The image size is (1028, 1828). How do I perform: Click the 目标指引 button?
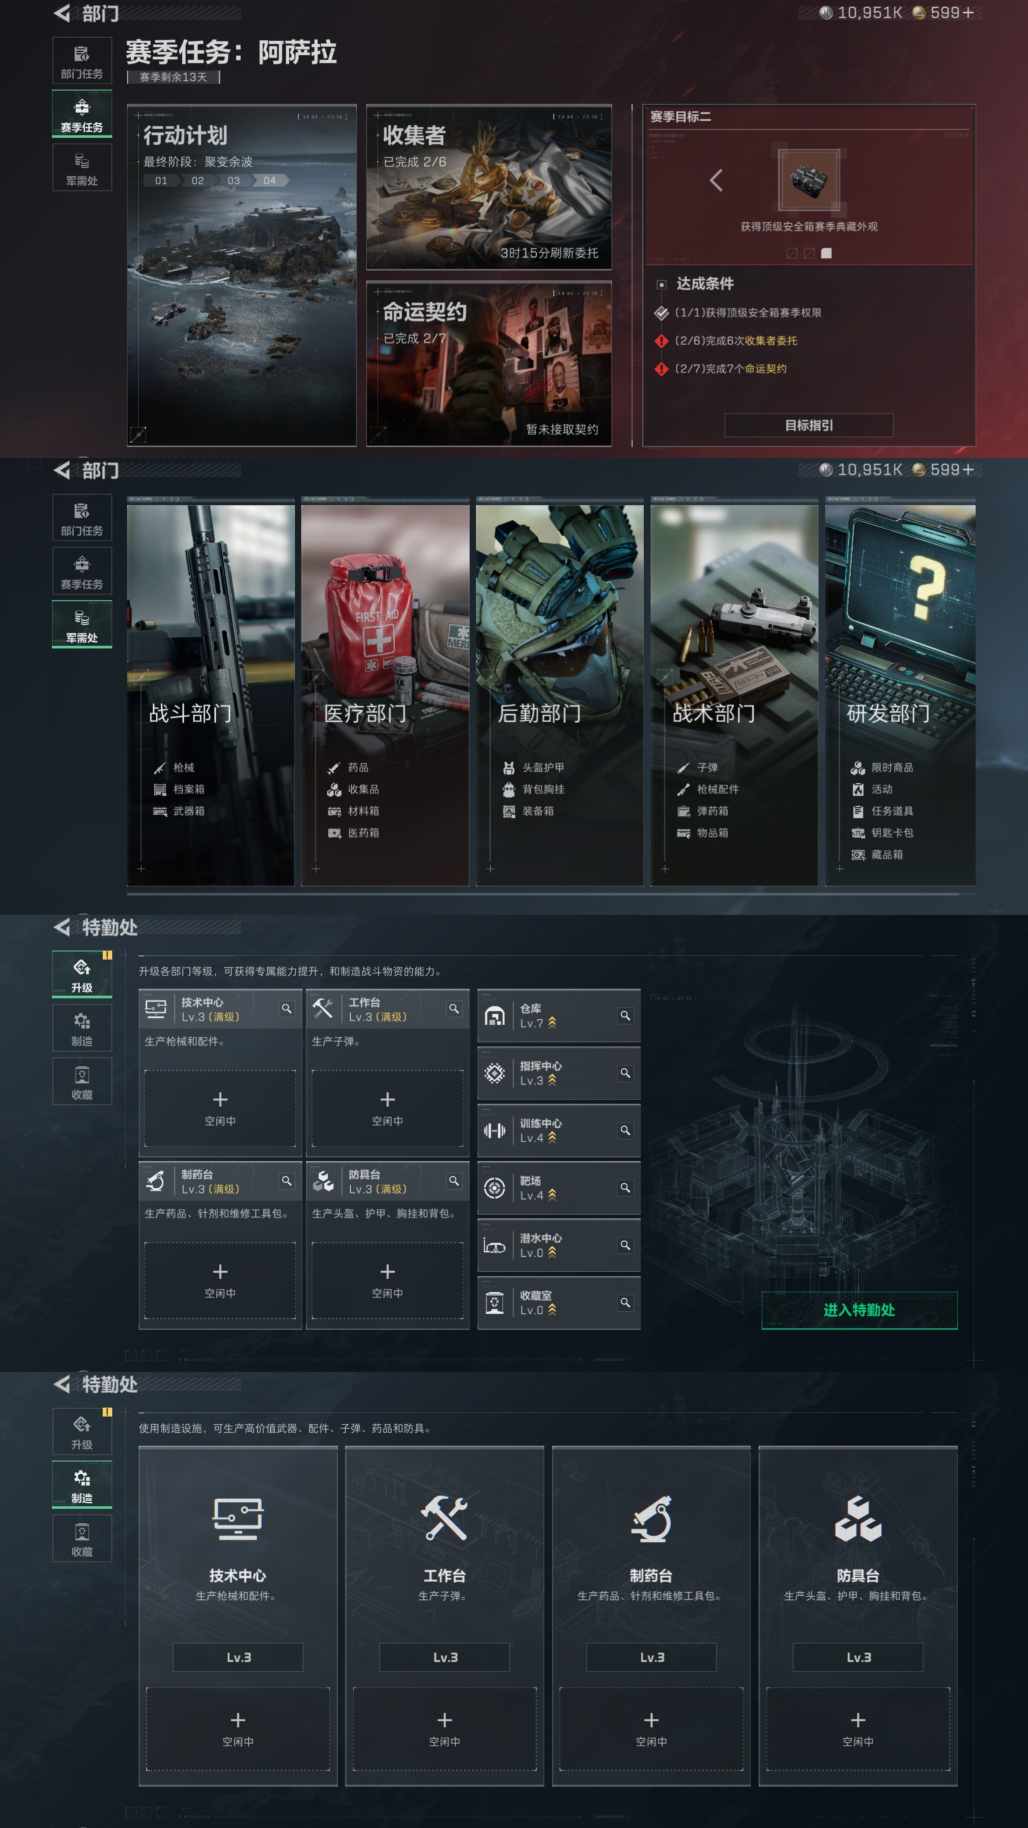click(809, 425)
